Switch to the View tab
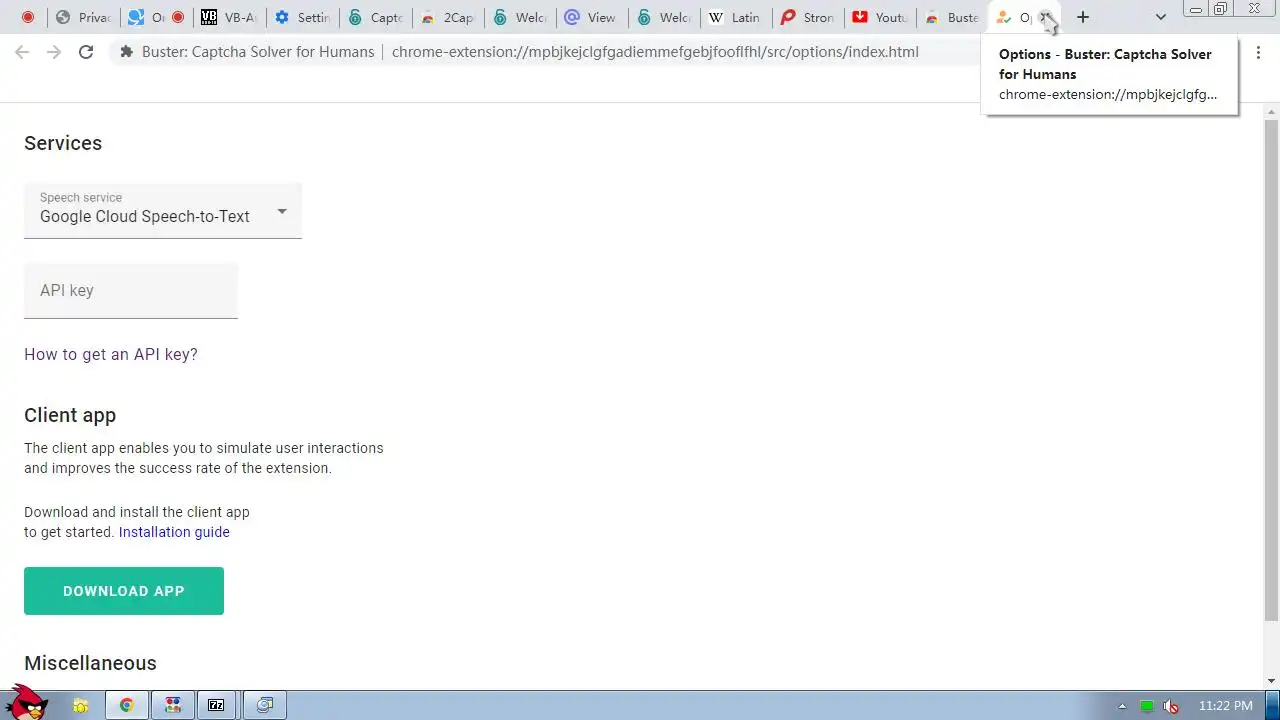1280x720 pixels. pyautogui.click(x=592, y=17)
